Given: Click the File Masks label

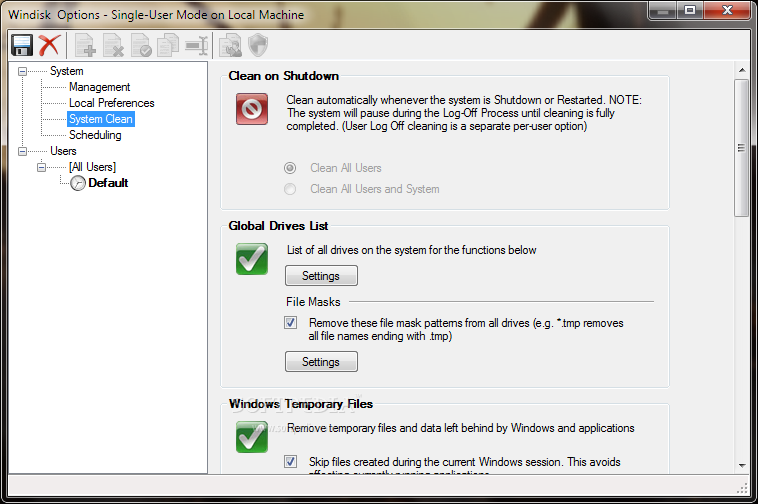Looking at the screenshot, I should 313,302.
